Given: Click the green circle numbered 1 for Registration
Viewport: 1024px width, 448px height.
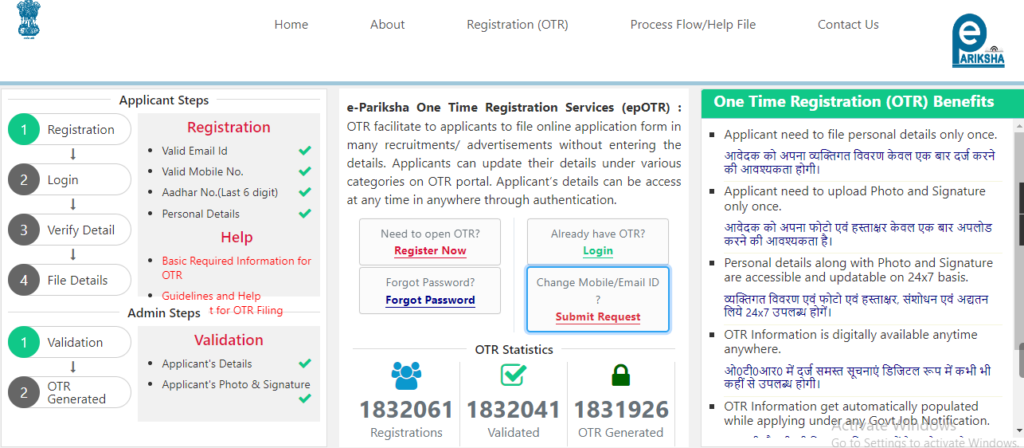Looking at the screenshot, I should pyautogui.click(x=24, y=129).
